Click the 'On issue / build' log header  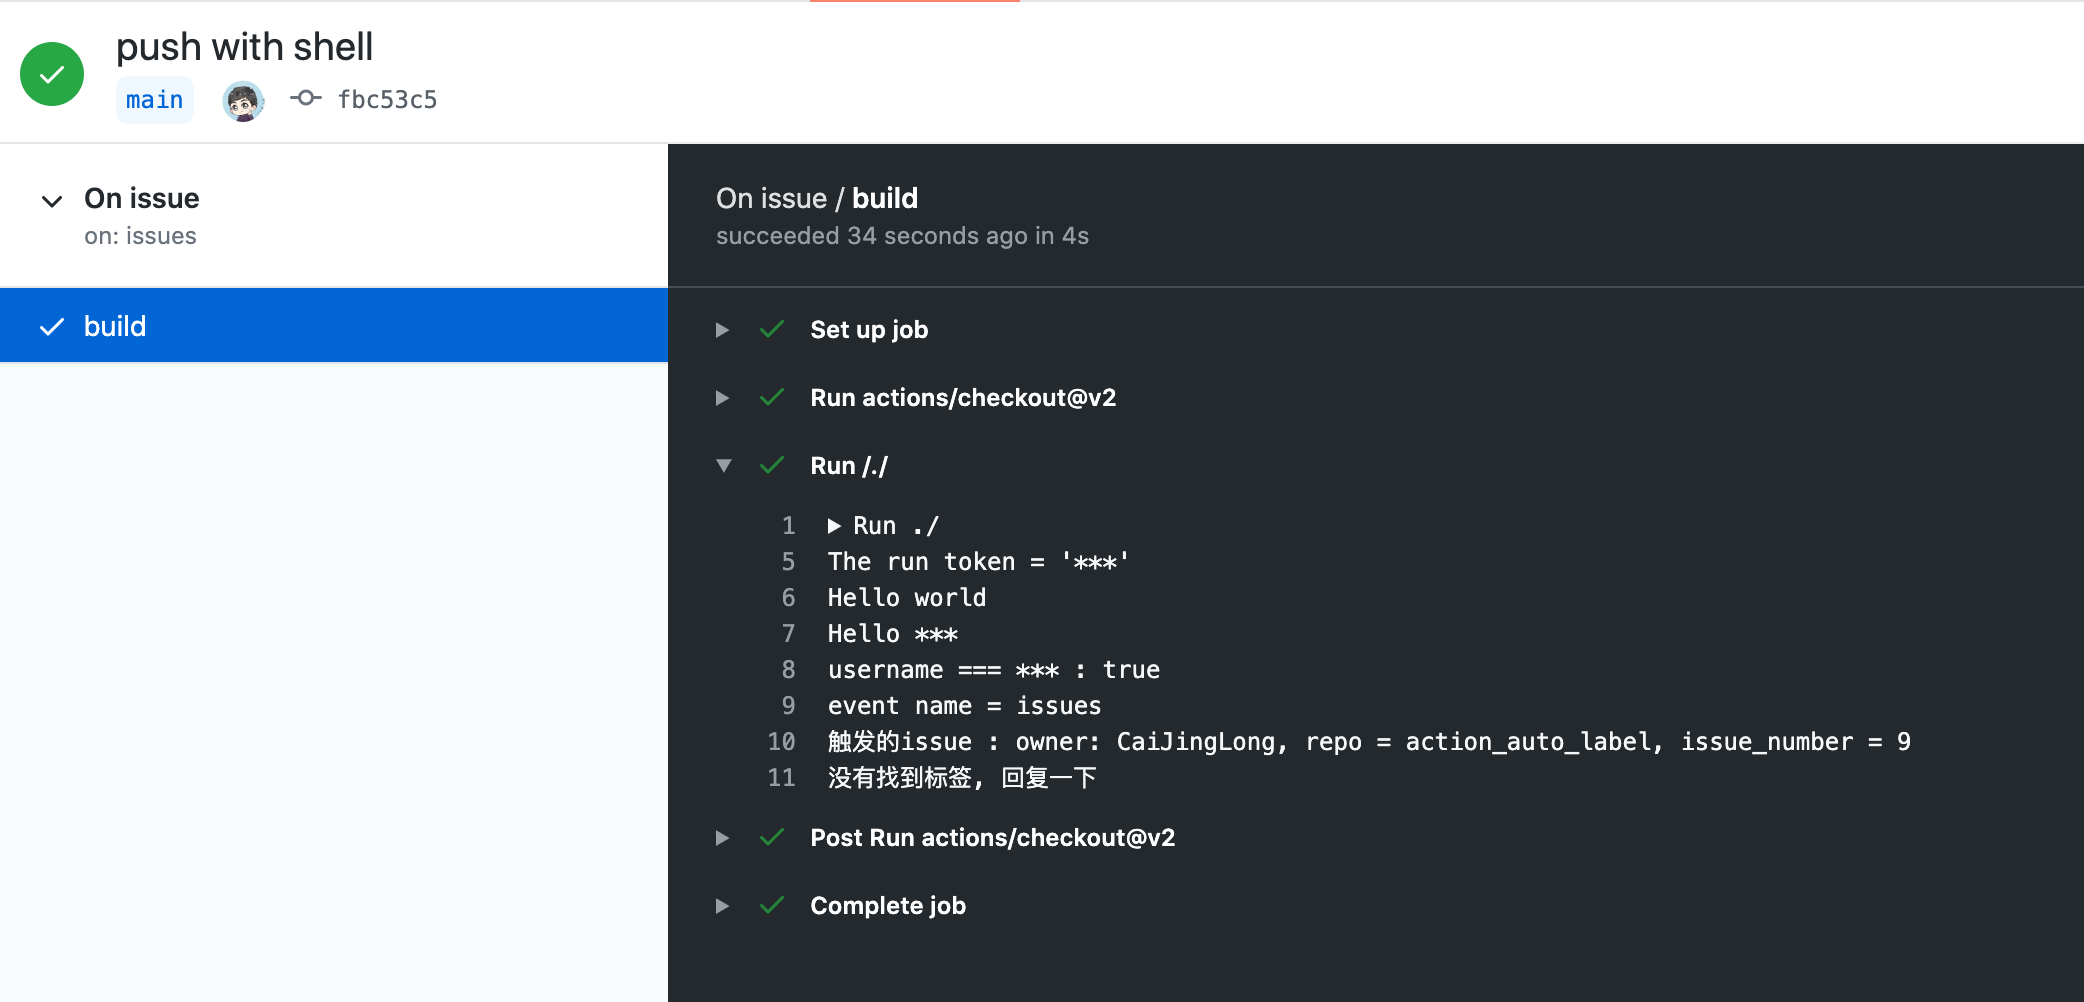[817, 198]
